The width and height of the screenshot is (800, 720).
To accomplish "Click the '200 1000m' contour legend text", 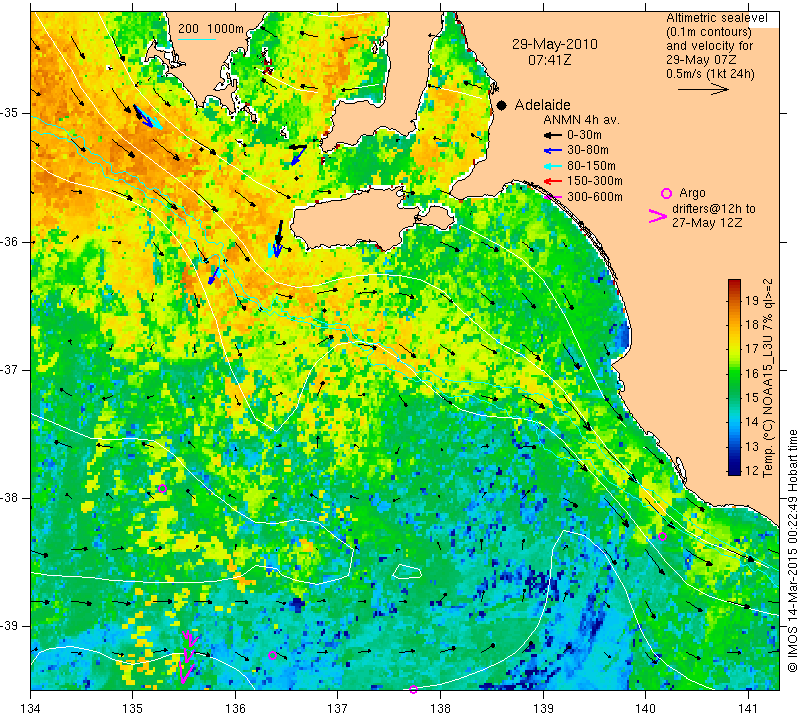I will pos(211,29).
